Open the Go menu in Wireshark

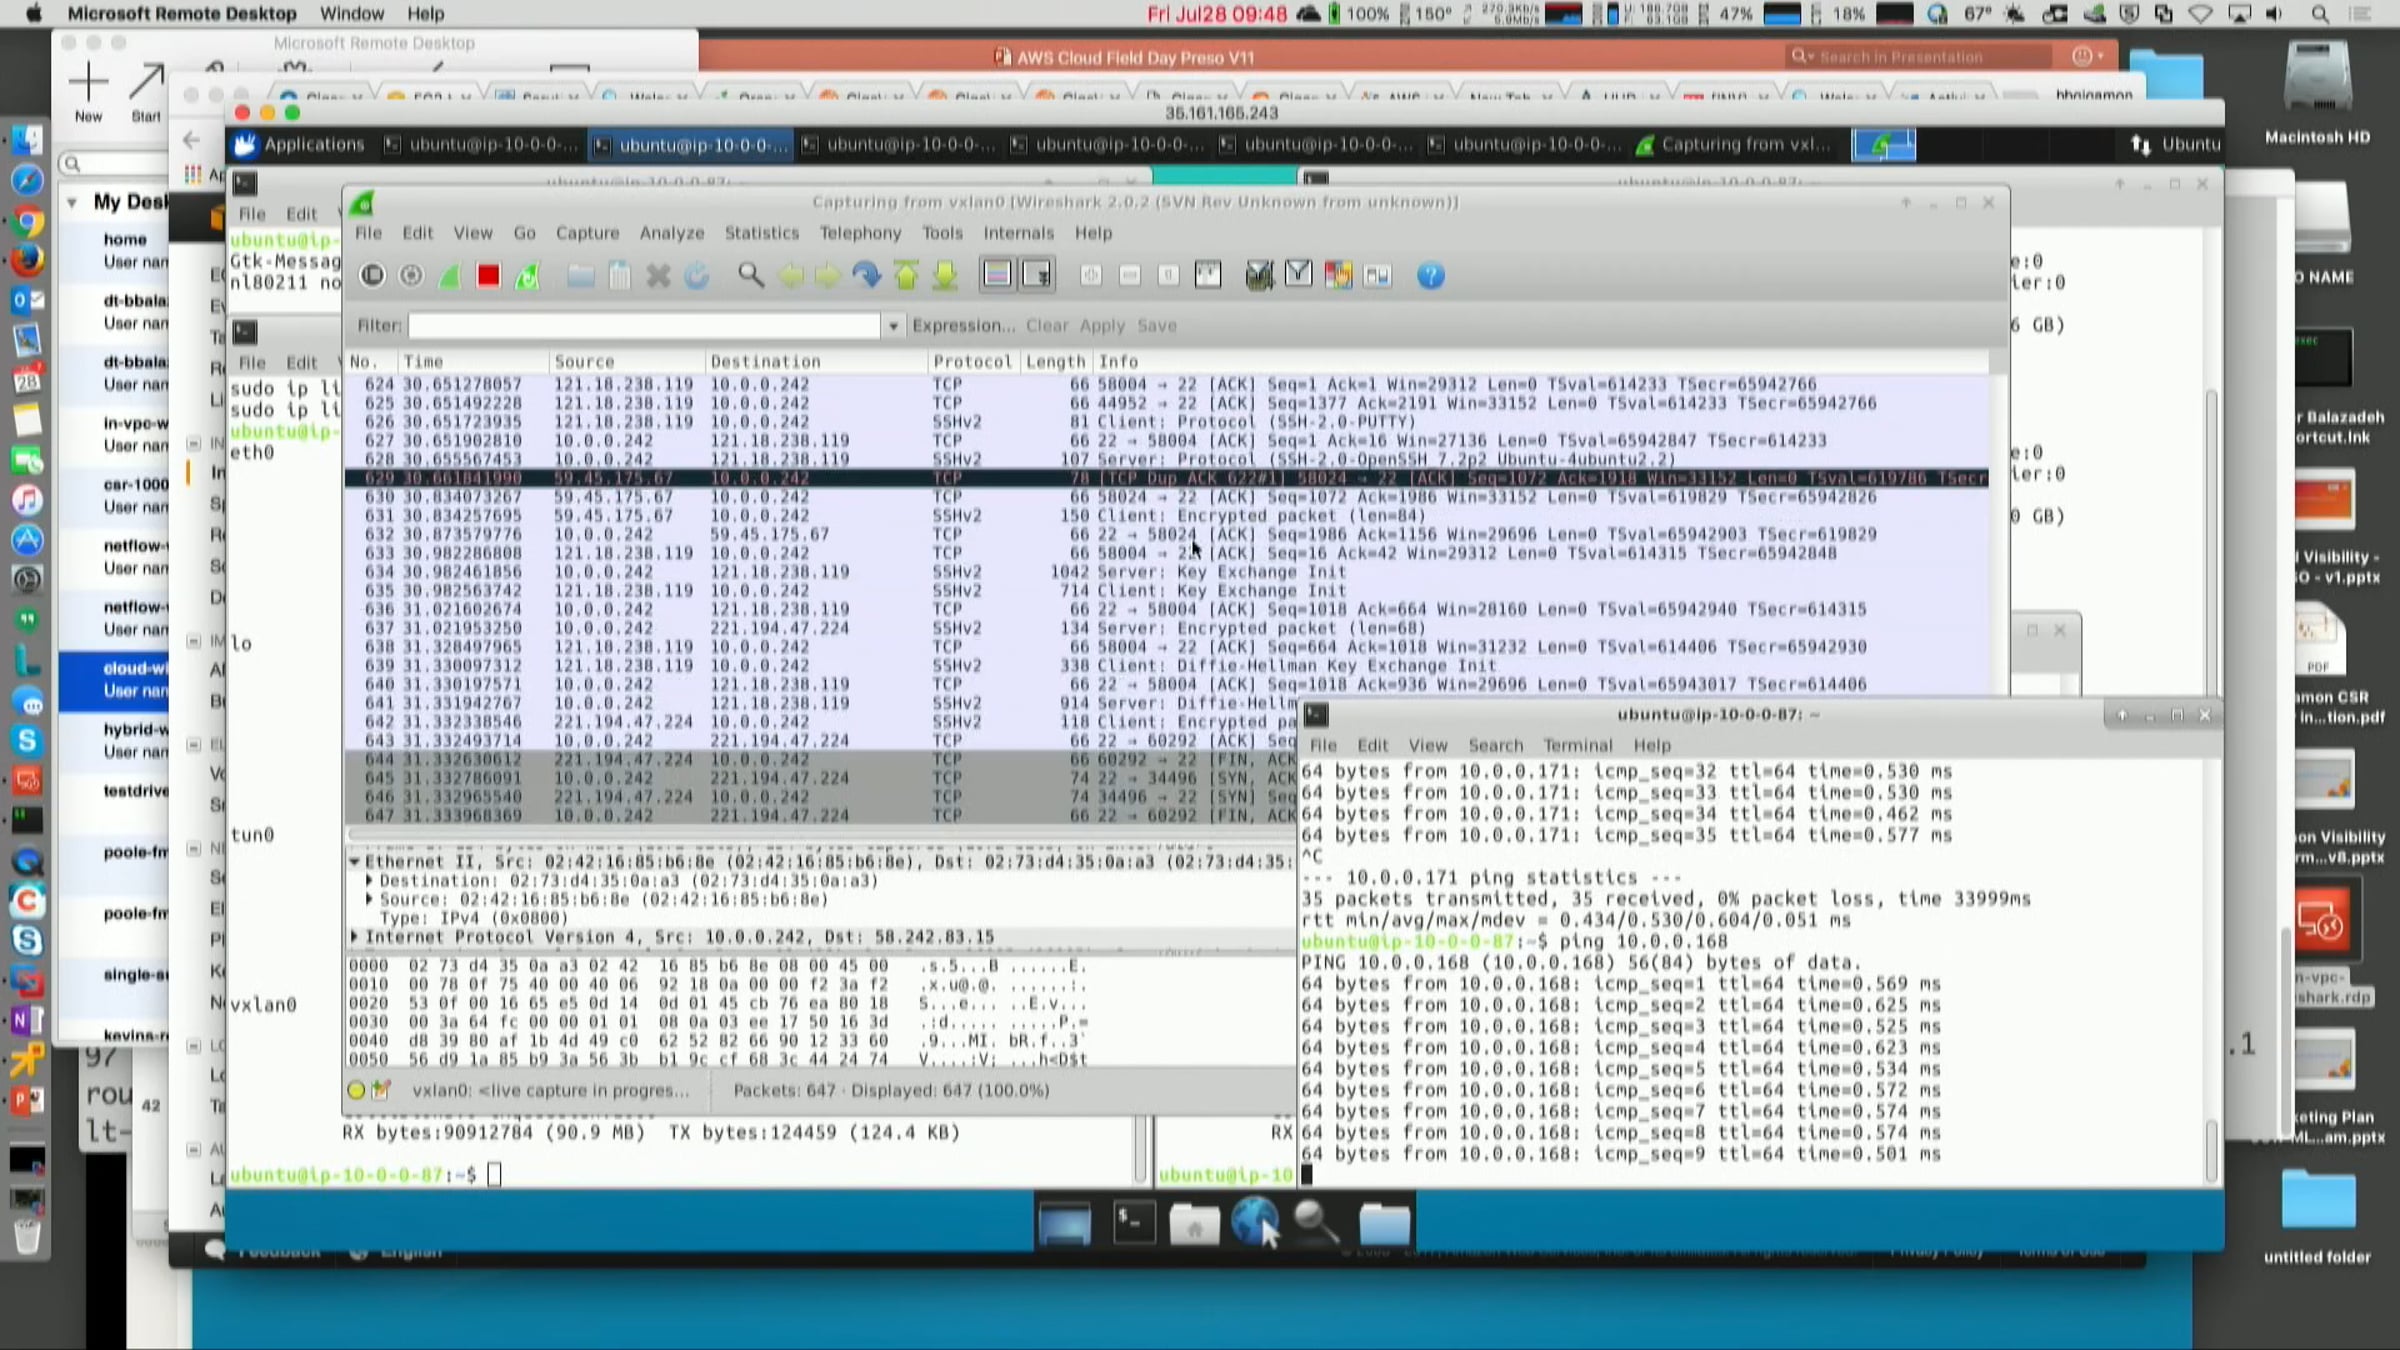pos(524,233)
